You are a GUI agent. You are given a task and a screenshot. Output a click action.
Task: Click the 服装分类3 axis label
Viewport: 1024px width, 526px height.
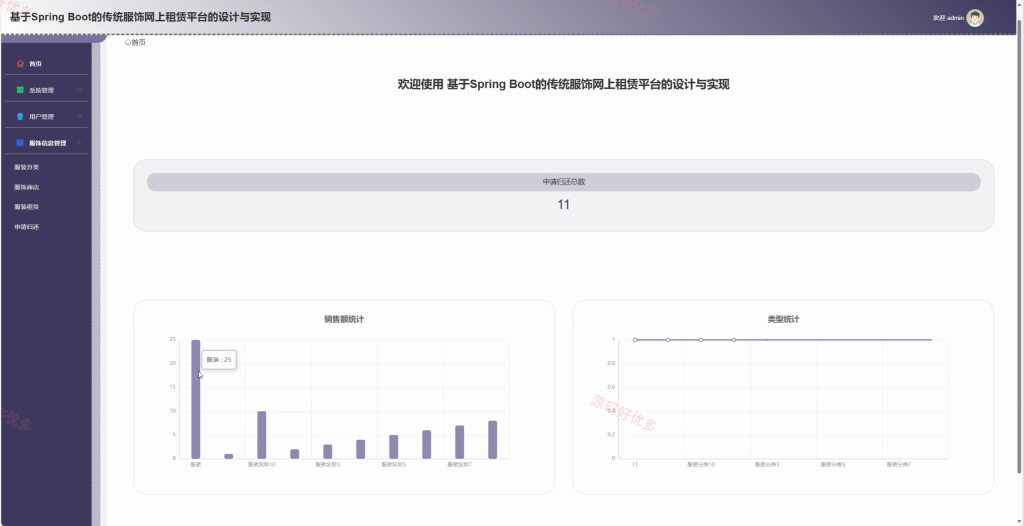coord(767,465)
